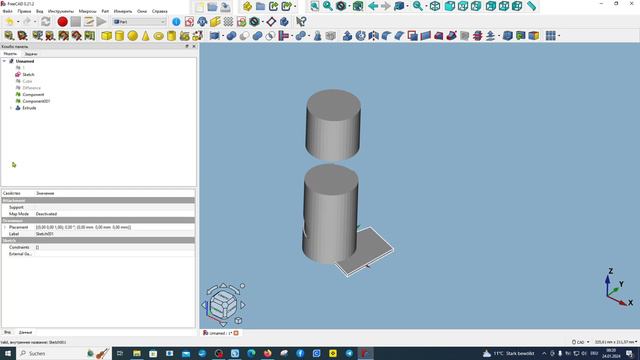Create a torus solid primitive
Viewport: 640px width, 360px height.
(x=158, y=36)
